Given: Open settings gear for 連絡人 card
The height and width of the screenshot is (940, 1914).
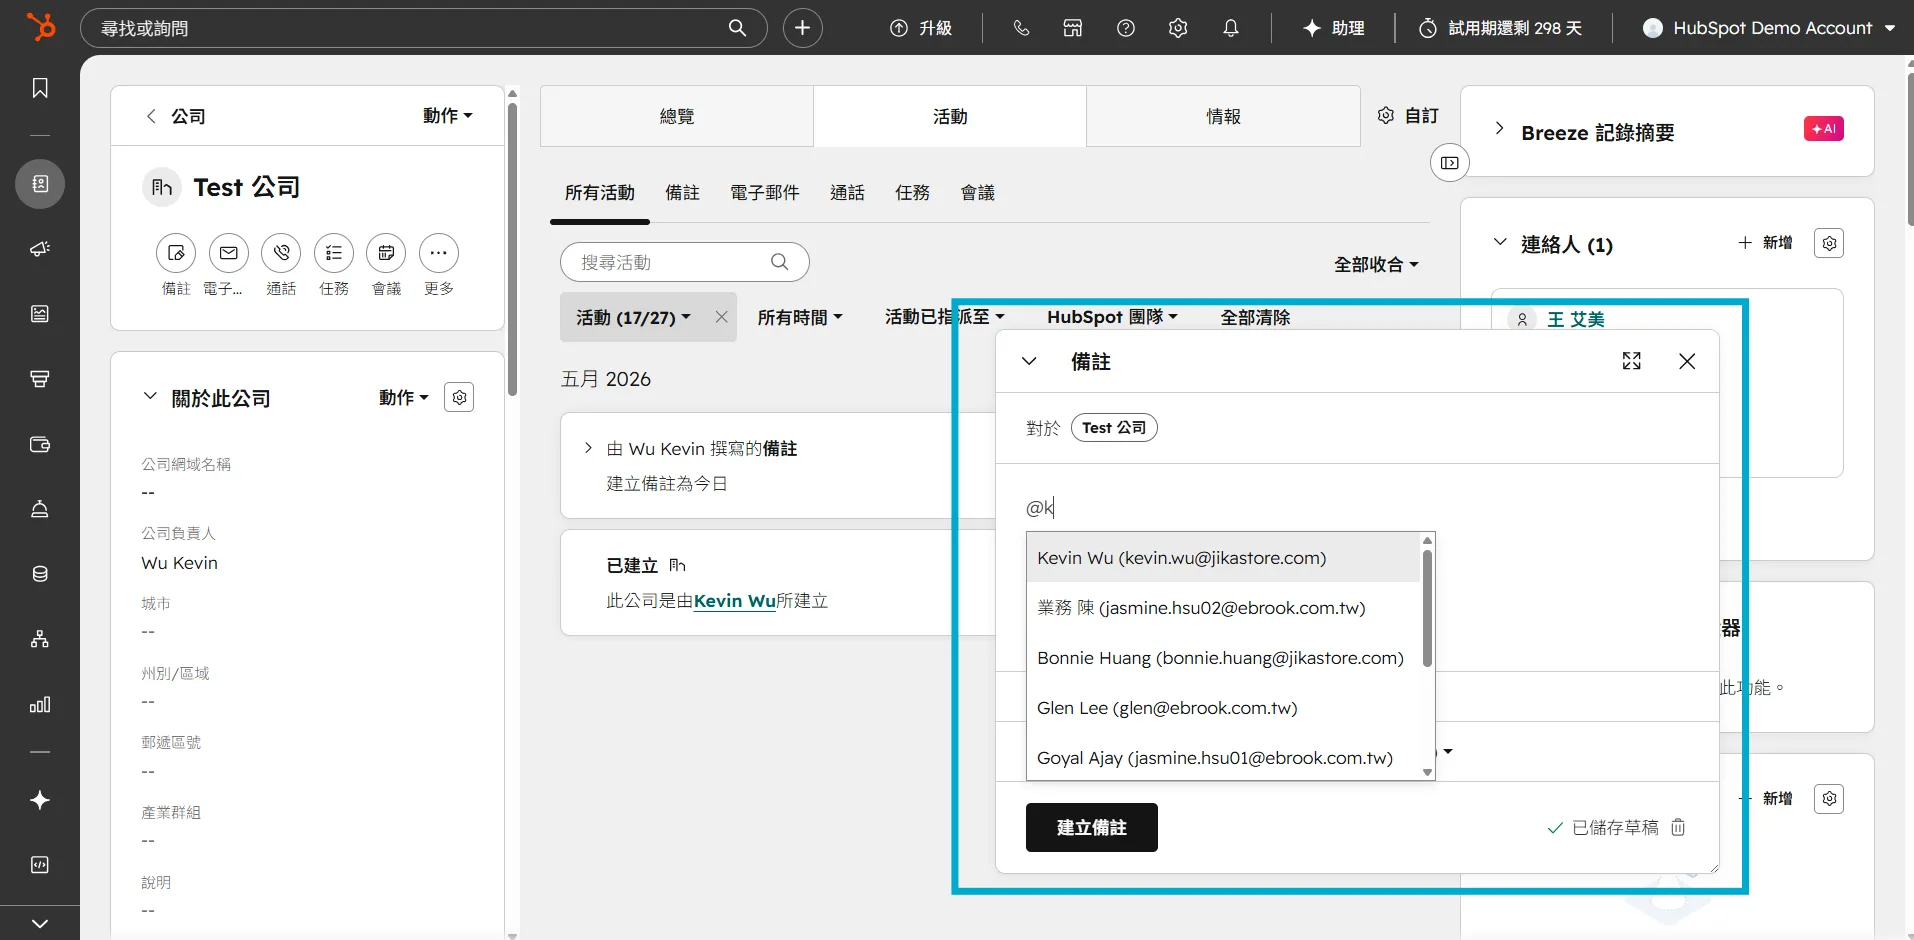Looking at the screenshot, I should 1829,243.
